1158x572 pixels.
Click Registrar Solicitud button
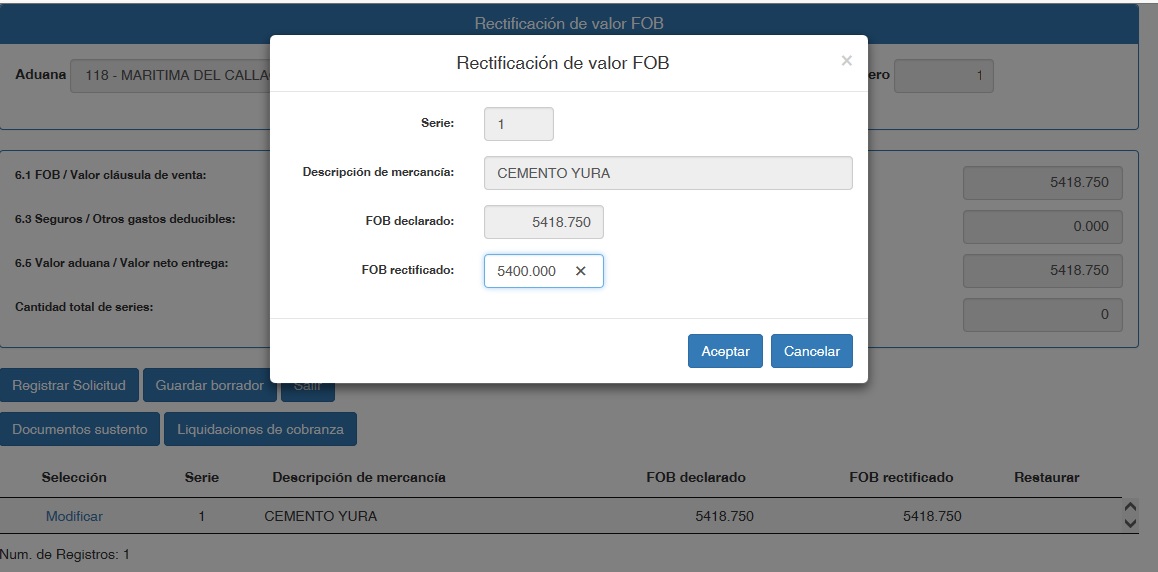[69, 385]
